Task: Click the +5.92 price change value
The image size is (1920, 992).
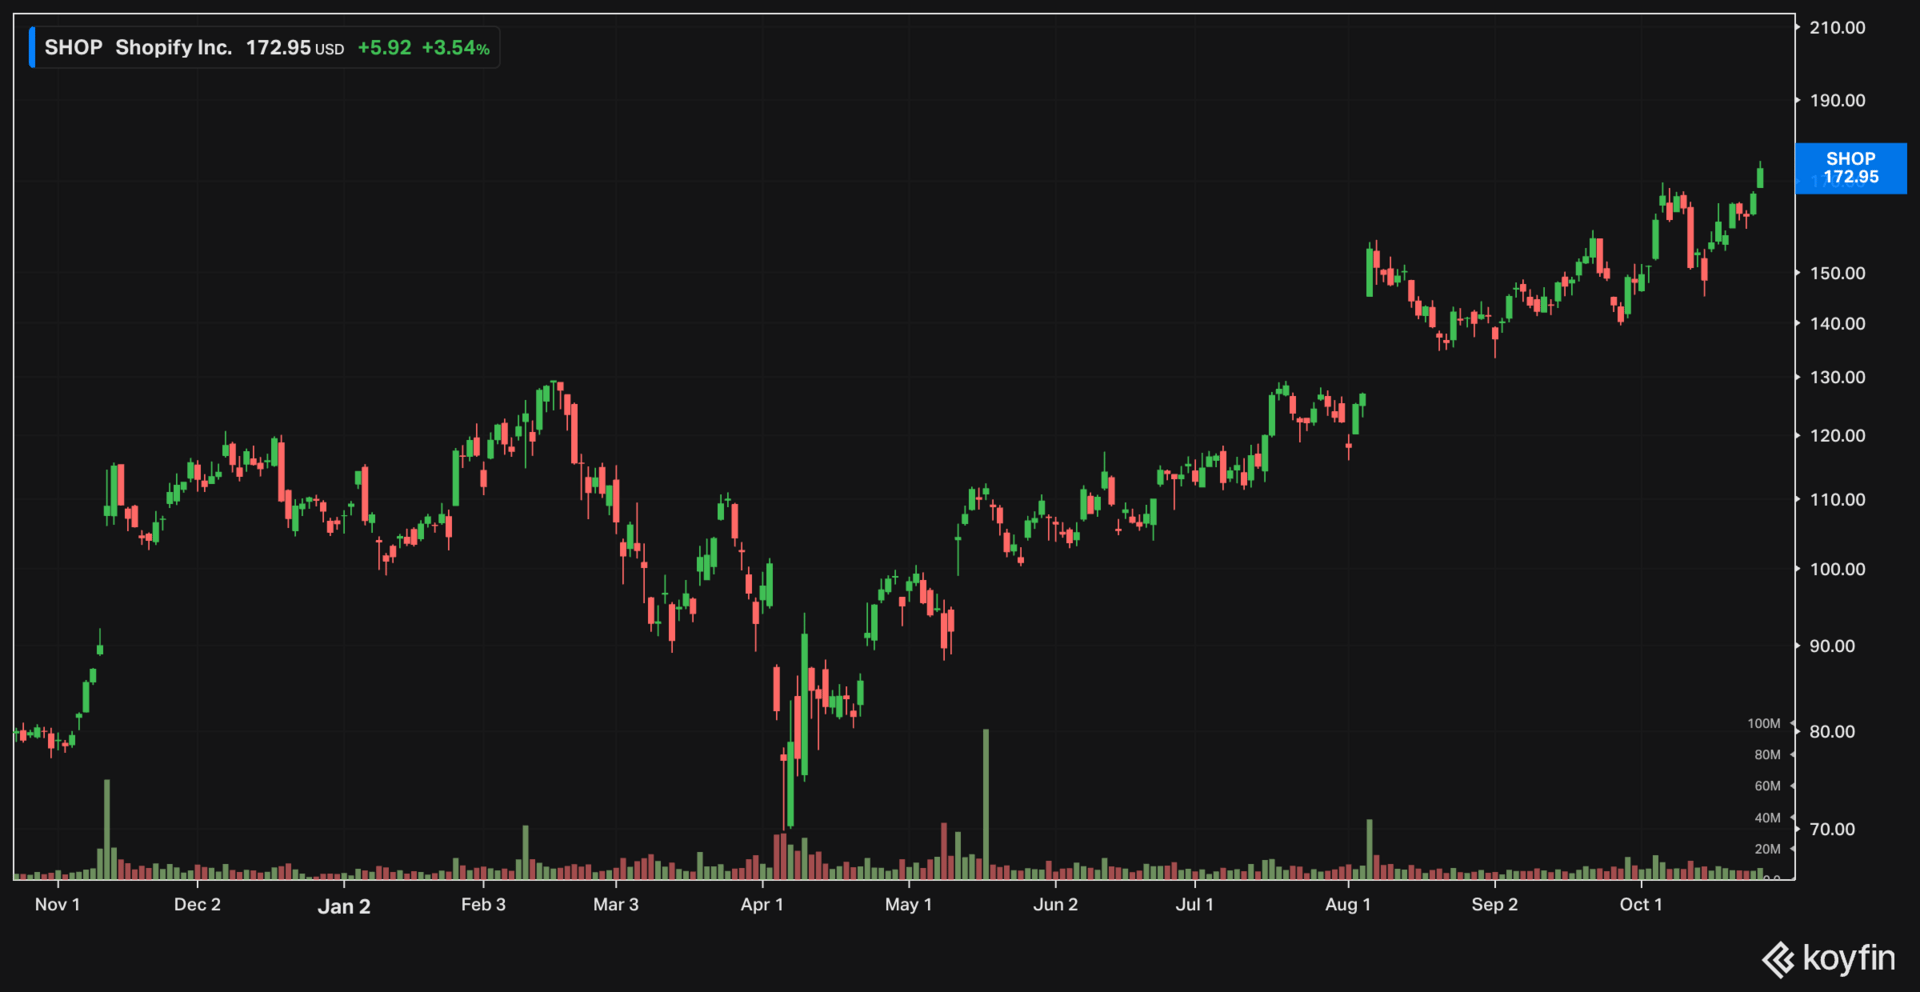Action: [x=384, y=48]
